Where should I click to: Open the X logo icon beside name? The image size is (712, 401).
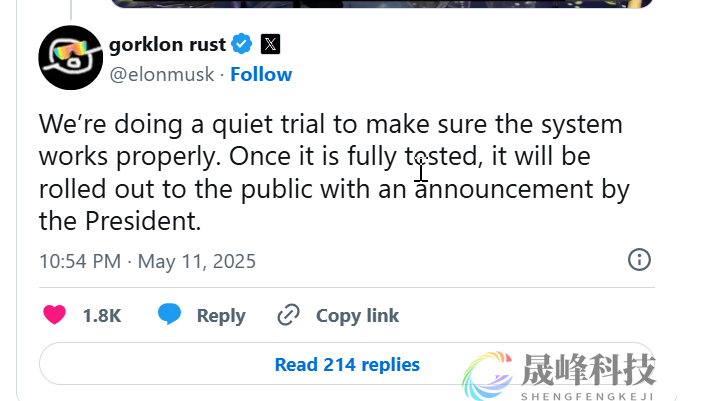(x=270, y=44)
